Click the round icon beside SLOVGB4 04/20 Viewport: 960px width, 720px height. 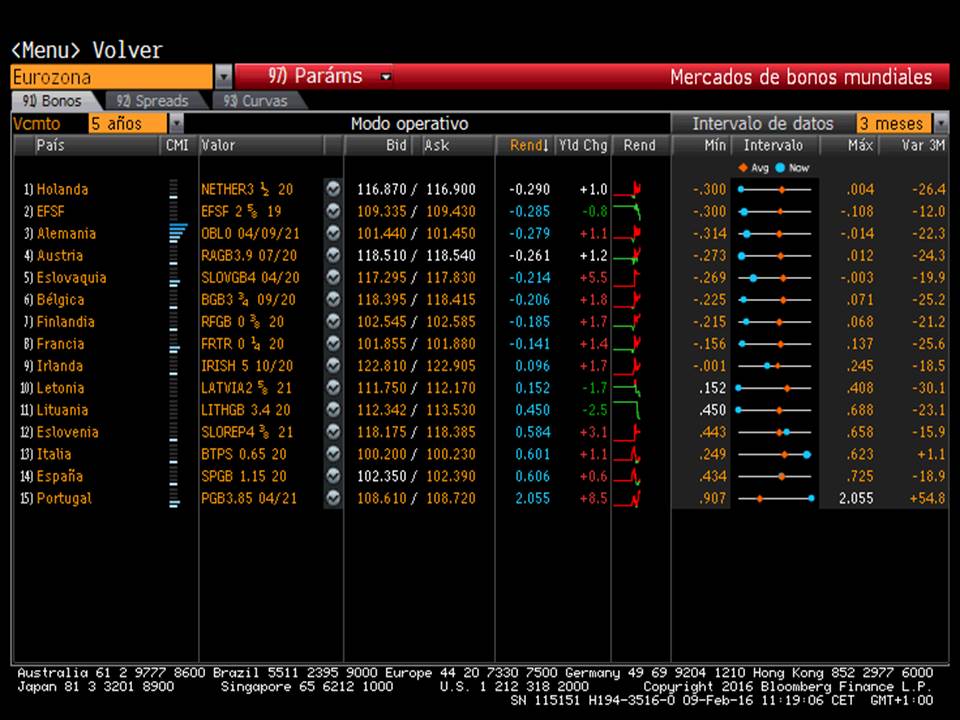coord(333,277)
